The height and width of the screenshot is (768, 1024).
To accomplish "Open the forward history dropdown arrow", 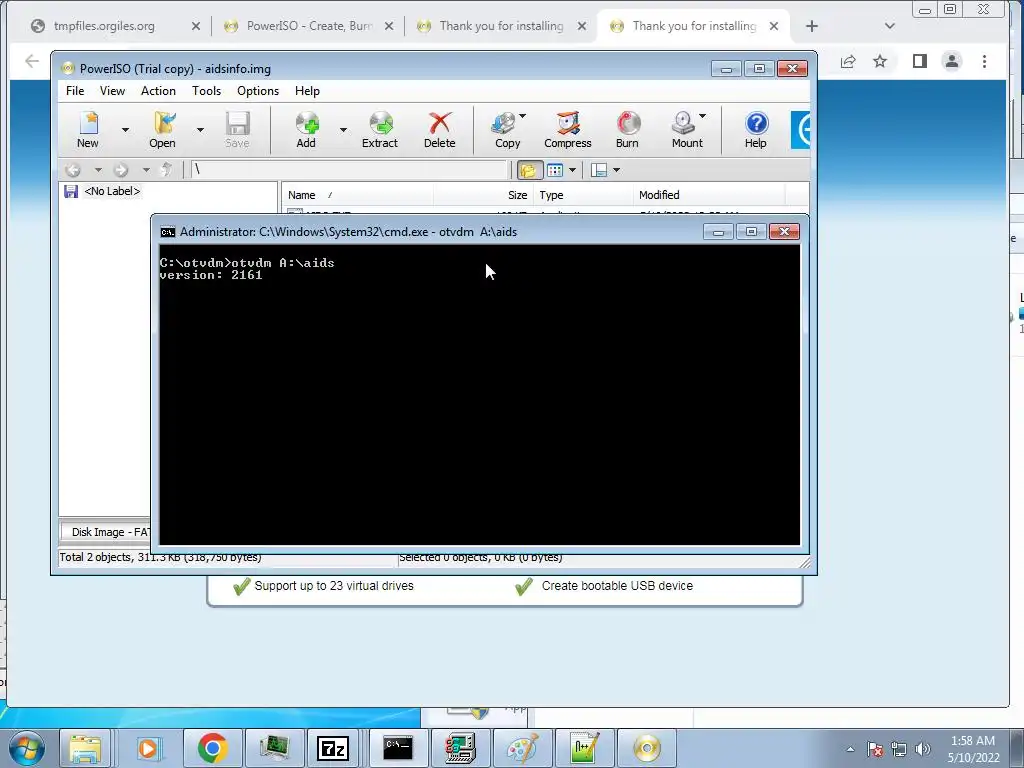I will click(x=146, y=170).
